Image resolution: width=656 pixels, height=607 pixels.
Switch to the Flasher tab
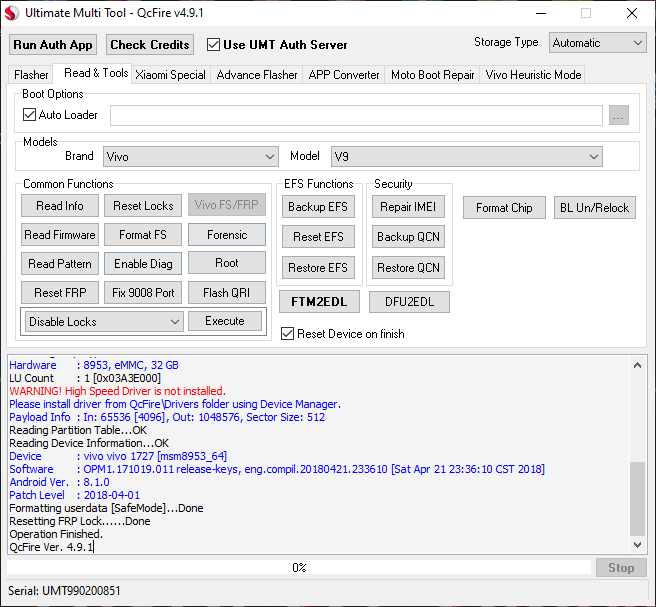(31, 75)
